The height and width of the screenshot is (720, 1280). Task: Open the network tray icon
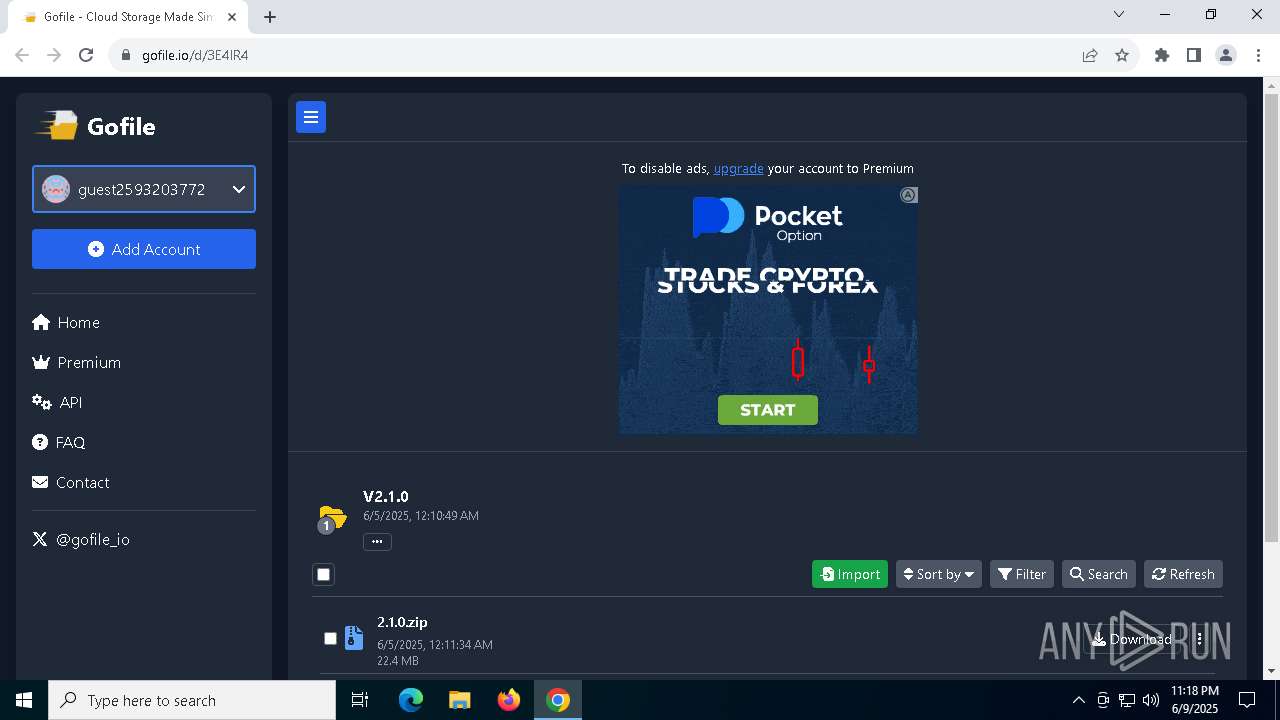(x=1127, y=700)
